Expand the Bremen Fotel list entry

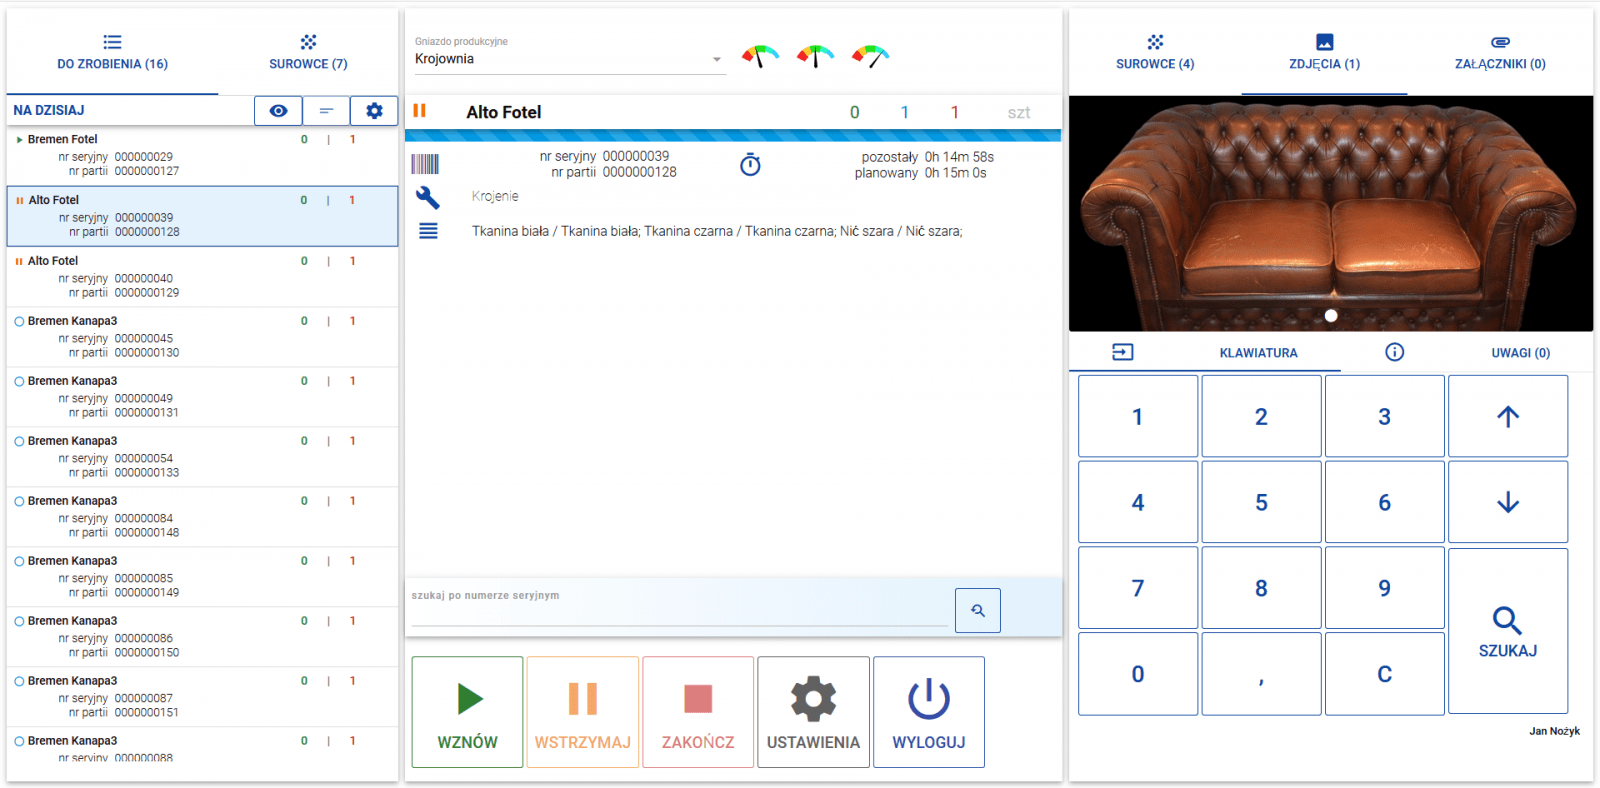[19, 140]
